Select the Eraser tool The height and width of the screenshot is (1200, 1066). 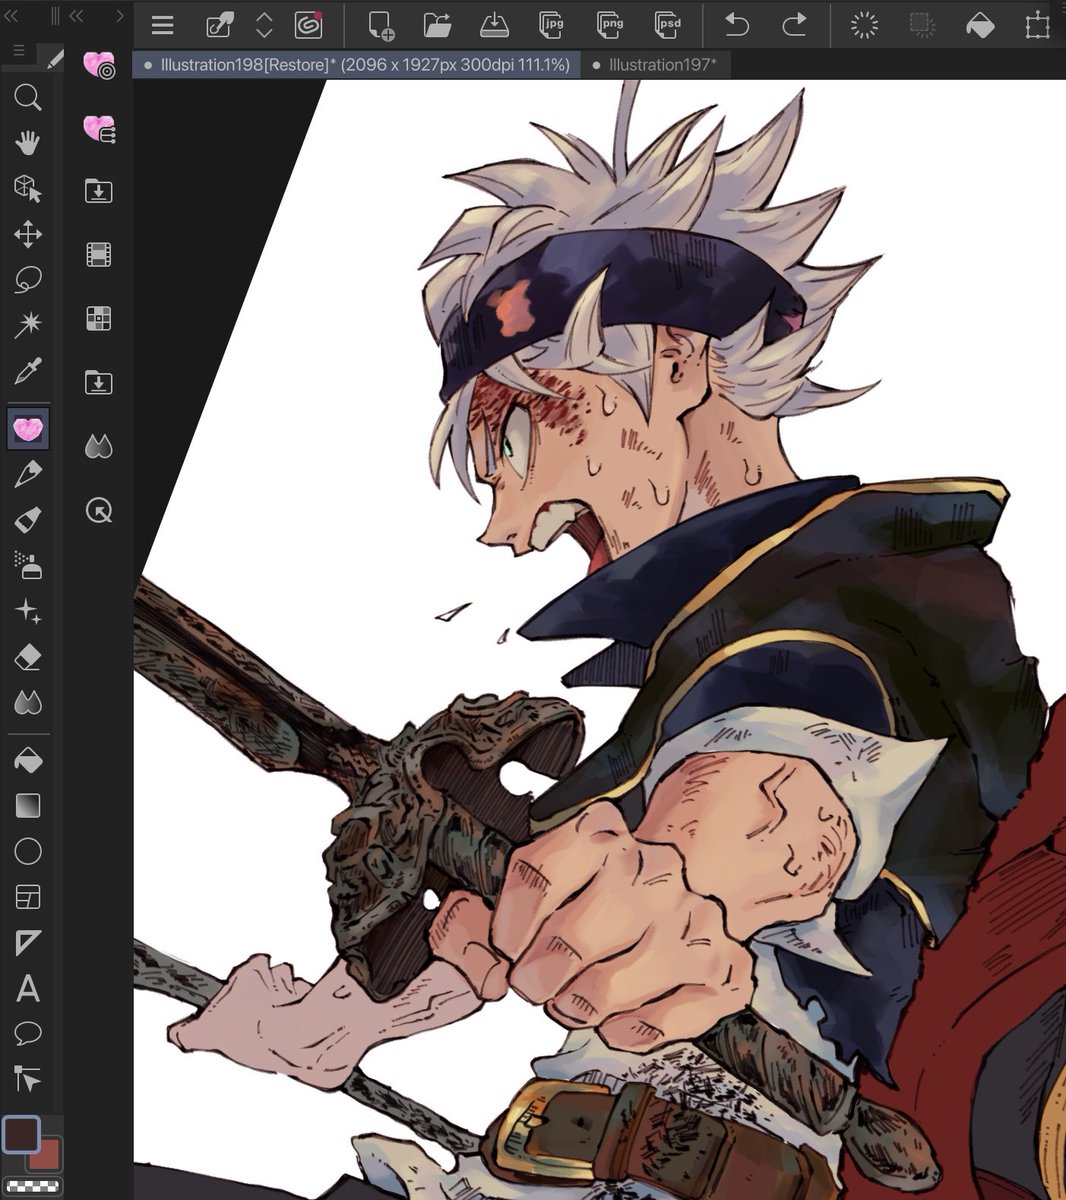(x=28, y=657)
